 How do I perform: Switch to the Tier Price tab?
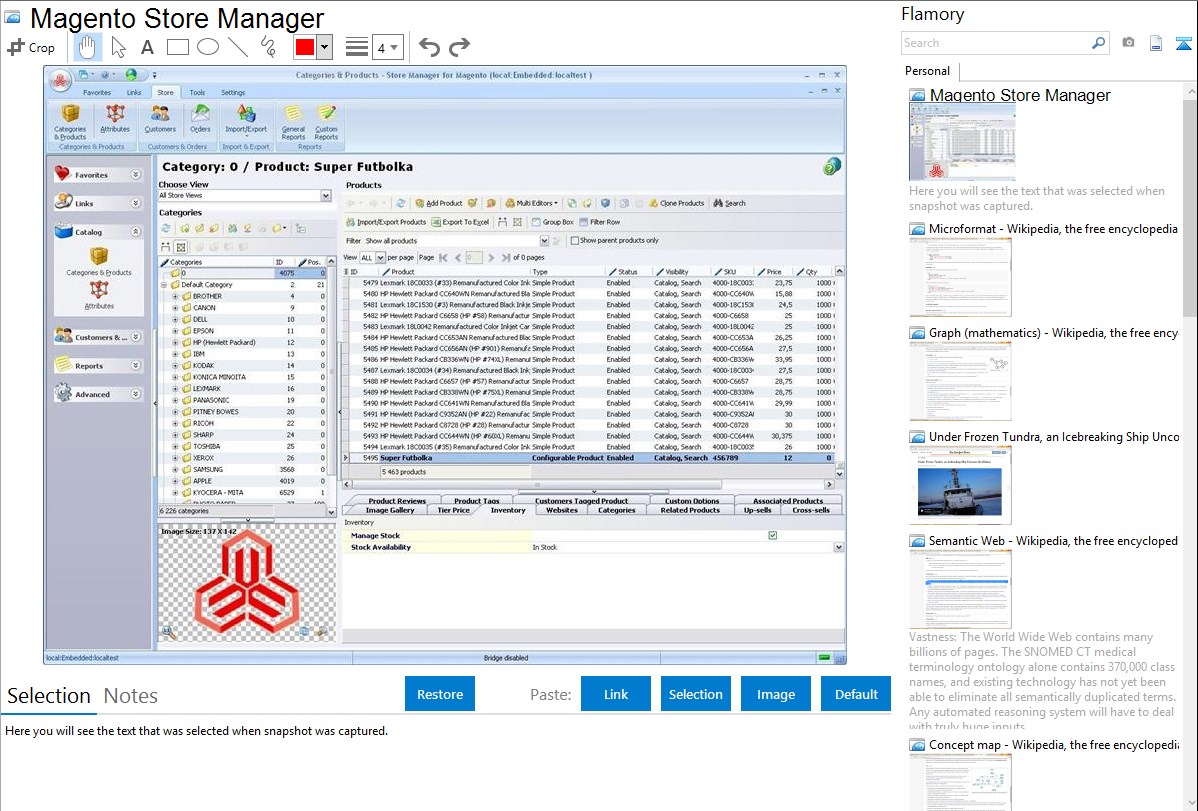(x=453, y=511)
